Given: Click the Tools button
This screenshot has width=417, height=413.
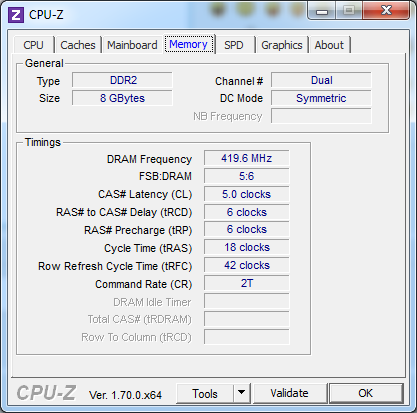Looking at the screenshot, I should point(205,394).
